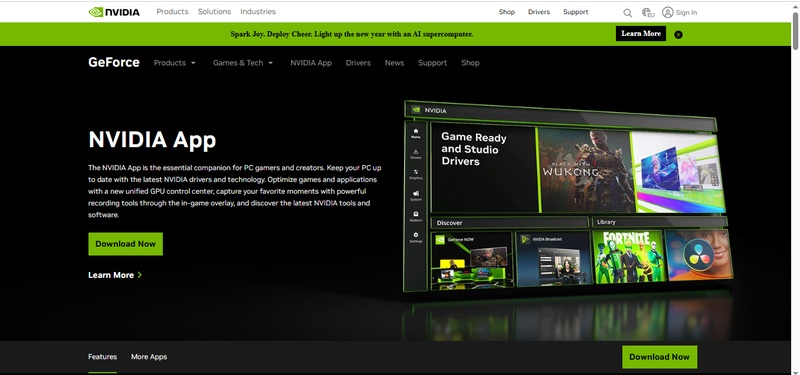Screen dimensions: 800x375
Task: Select the More Apps tab
Action: (149, 357)
